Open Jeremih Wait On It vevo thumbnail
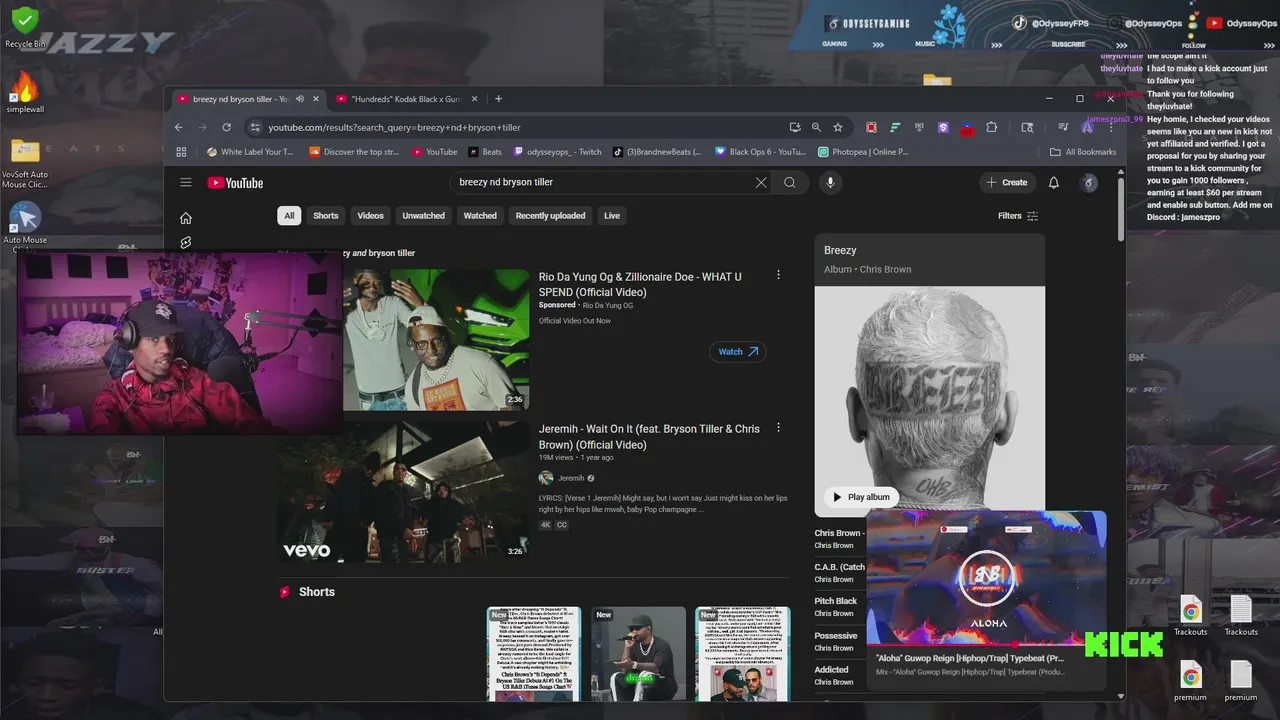 coord(403,492)
